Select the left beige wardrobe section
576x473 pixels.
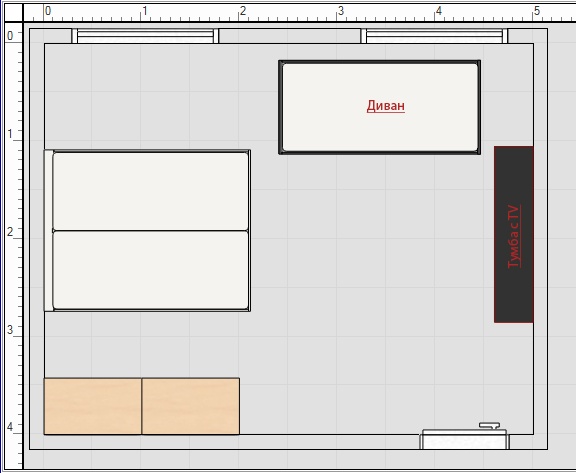(93, 406)
